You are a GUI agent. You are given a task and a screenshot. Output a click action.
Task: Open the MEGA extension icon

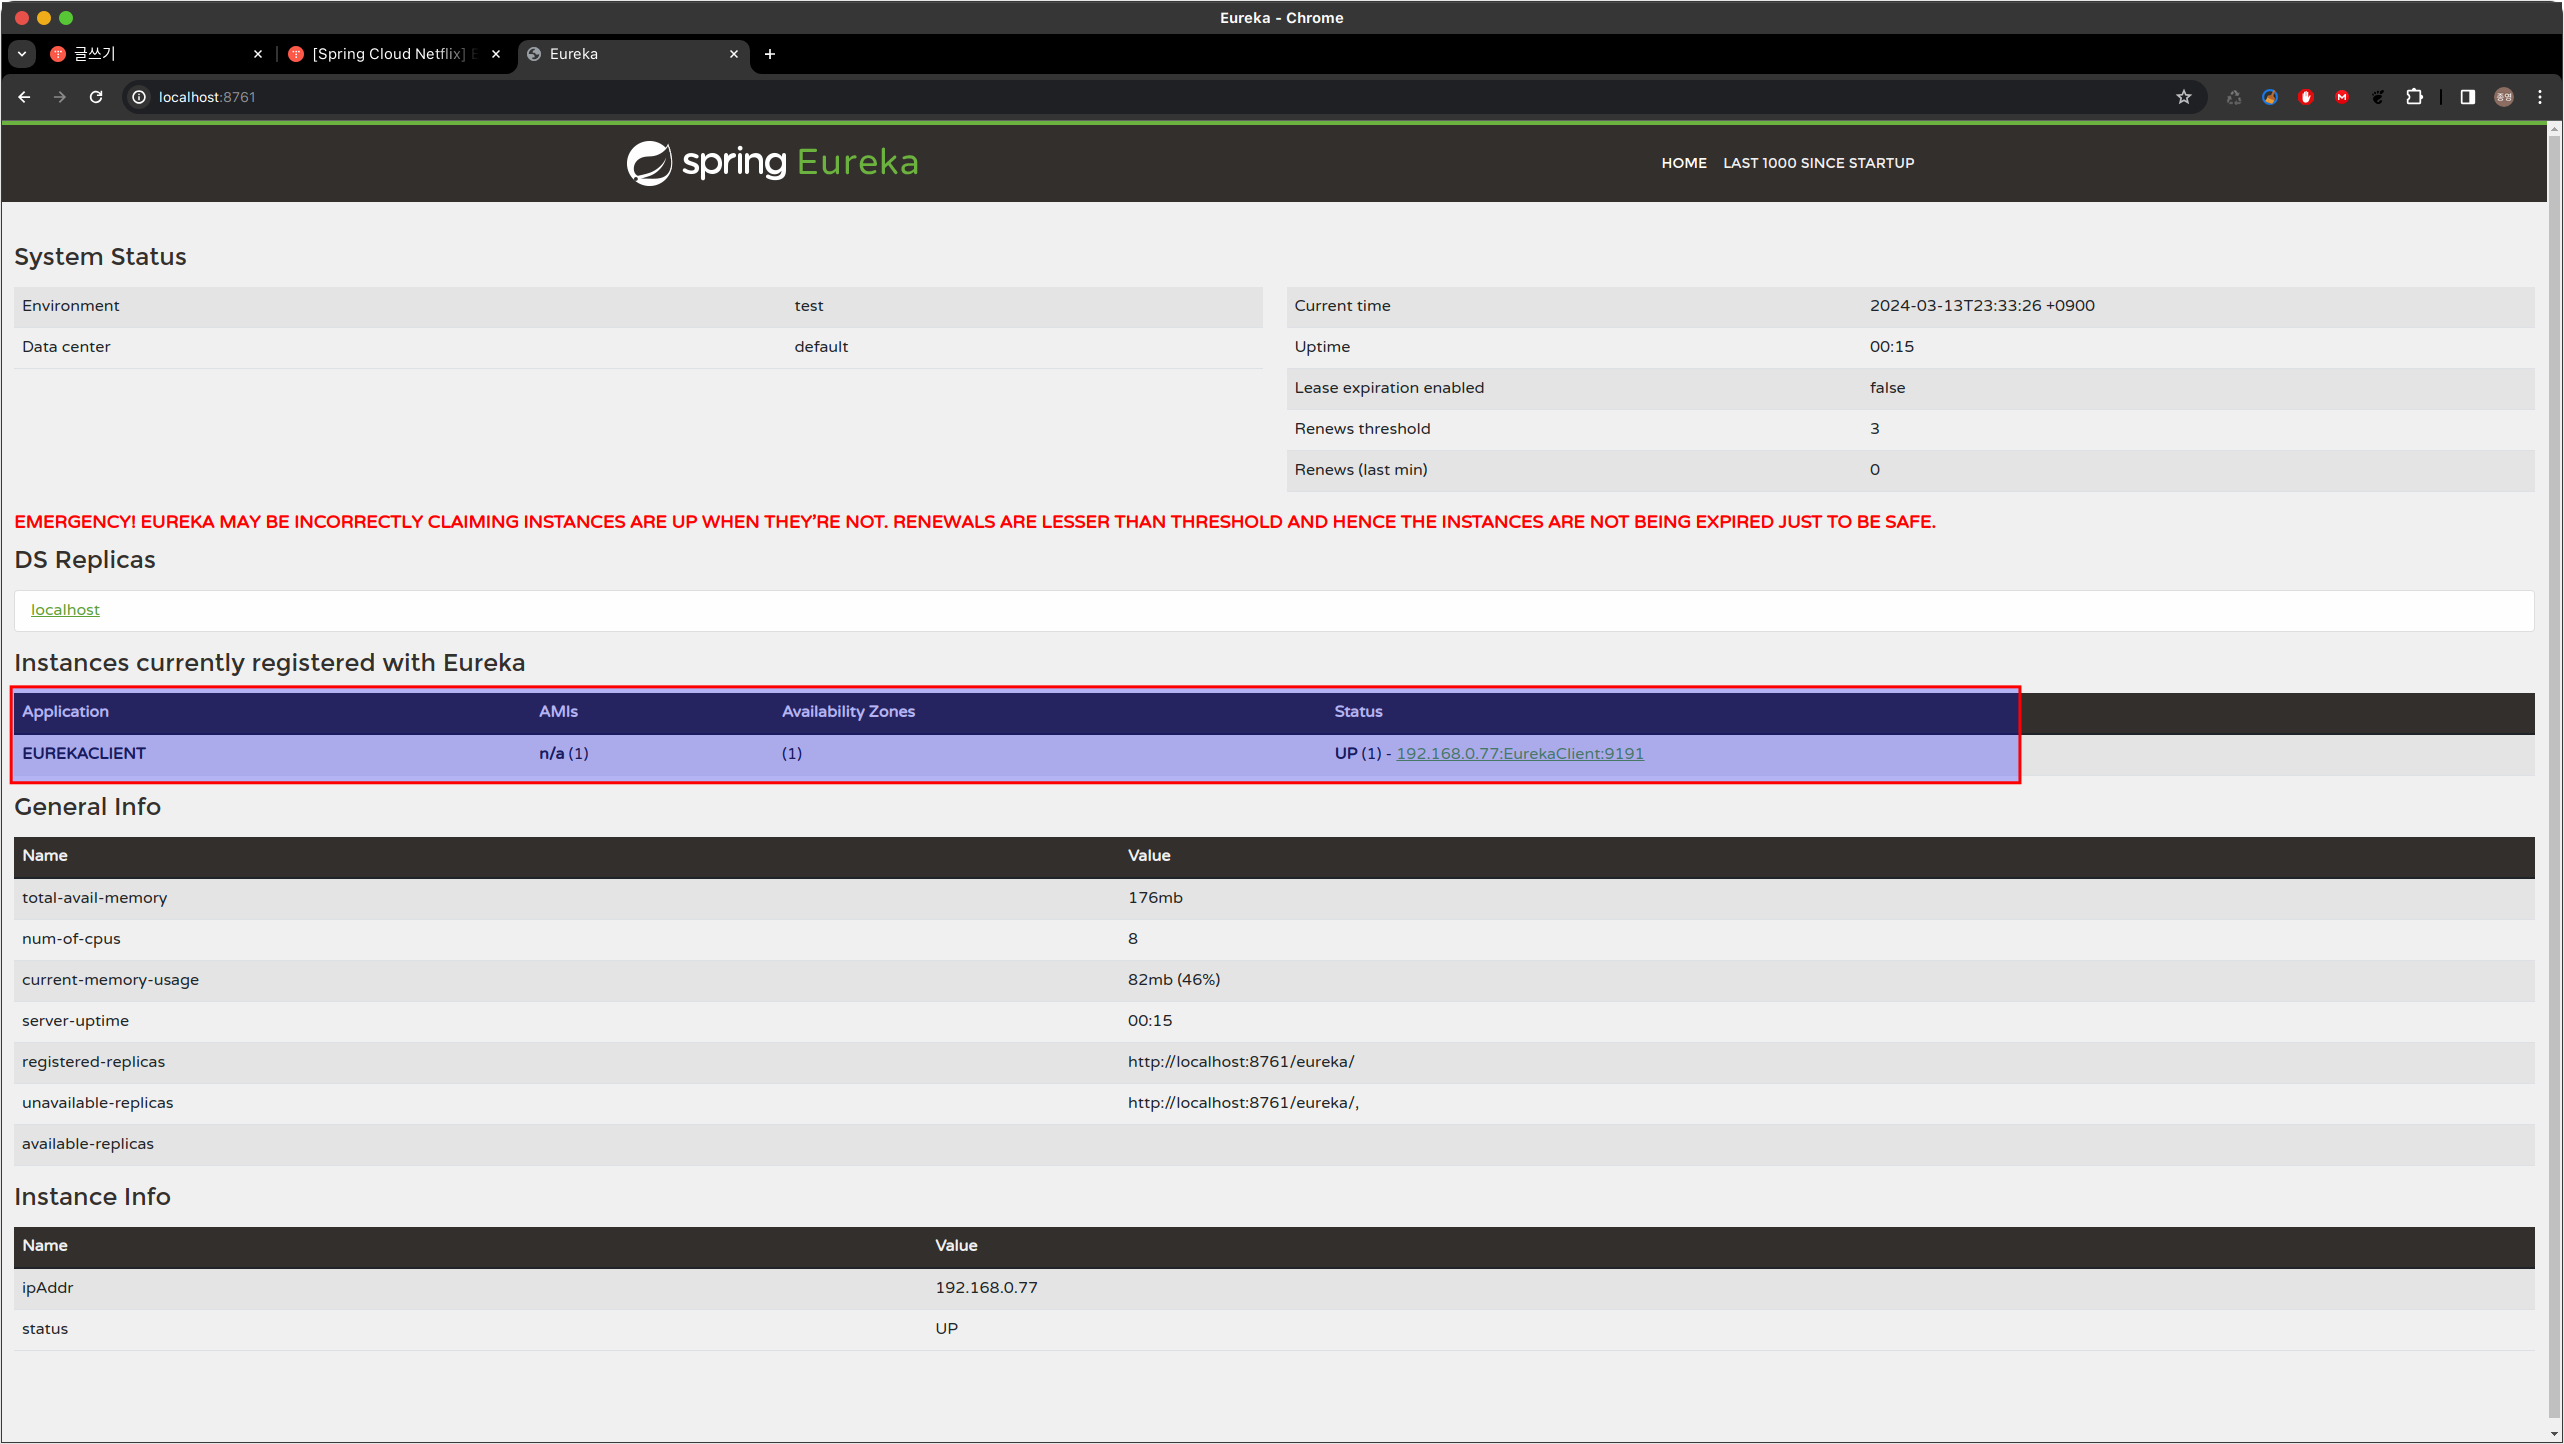click(2342, 97)
